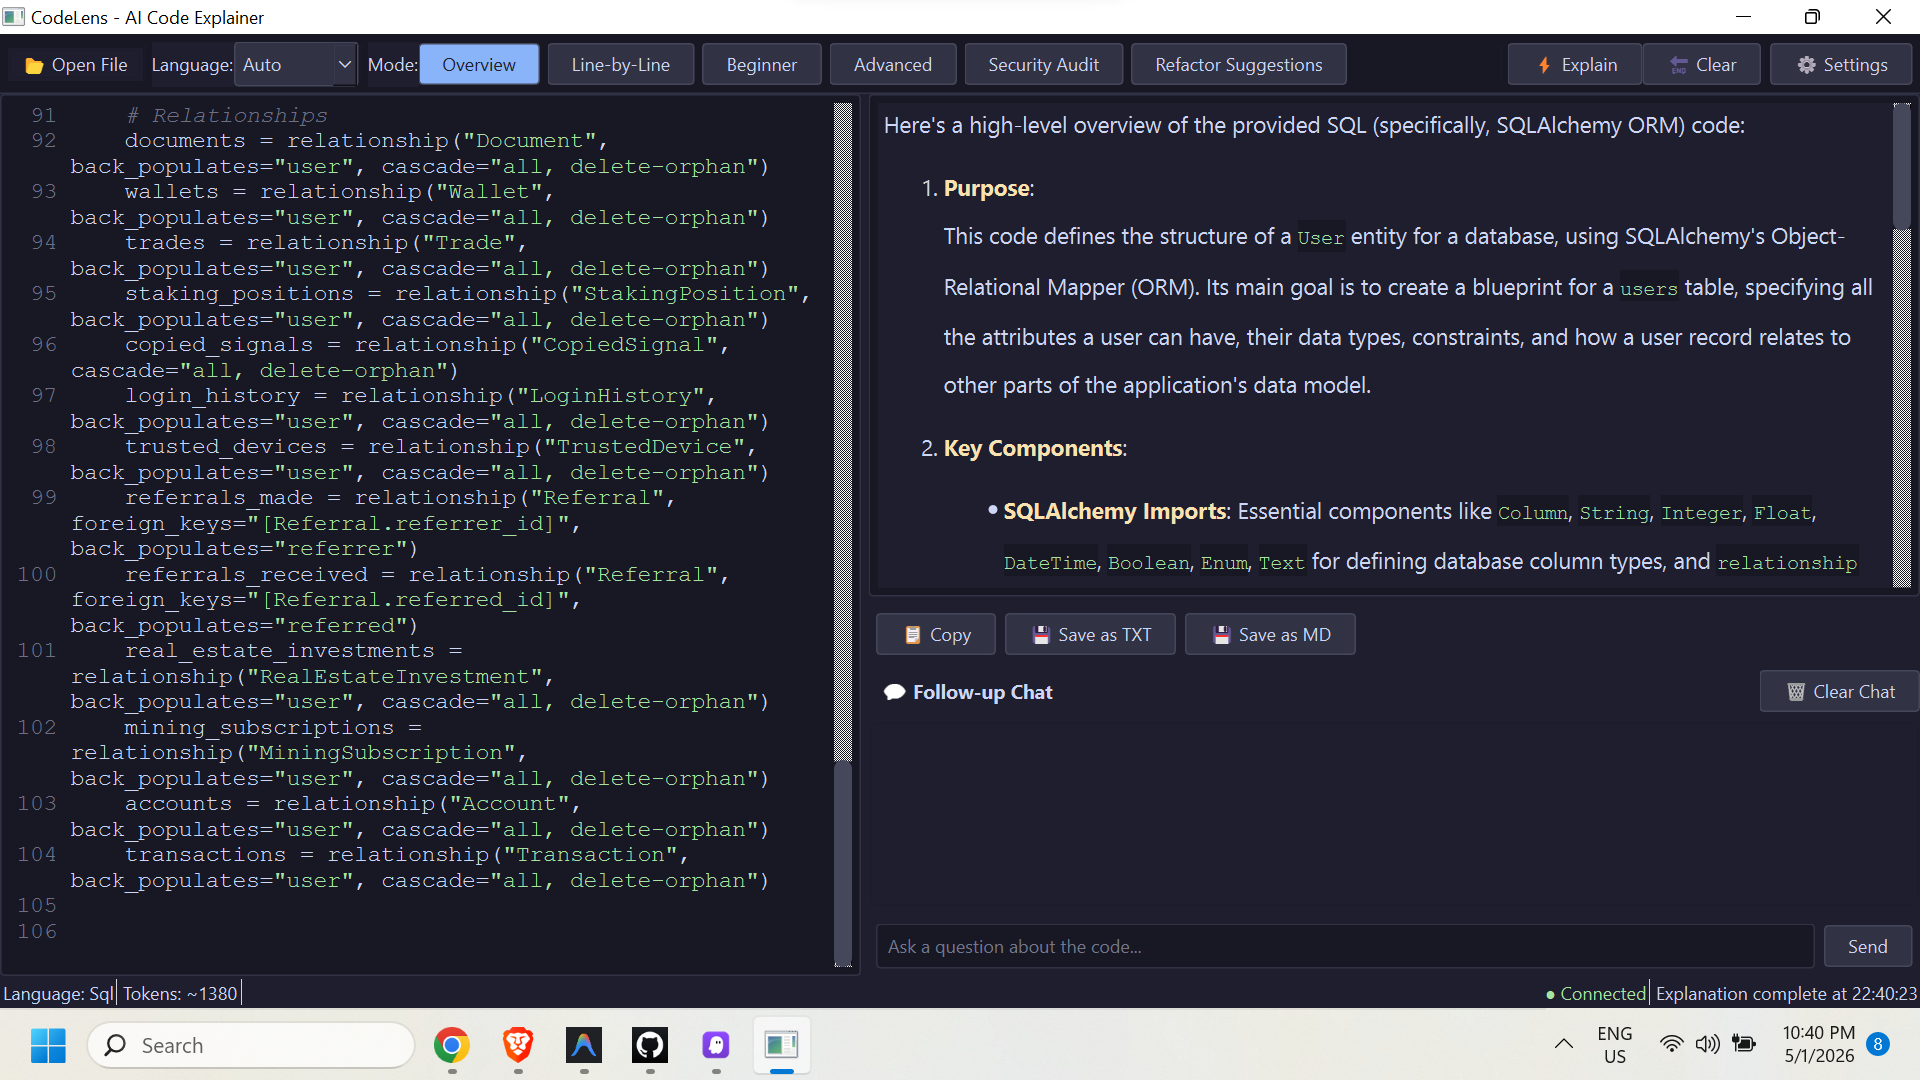Click the SQLAlchemy Imports bullet text

1115,512
